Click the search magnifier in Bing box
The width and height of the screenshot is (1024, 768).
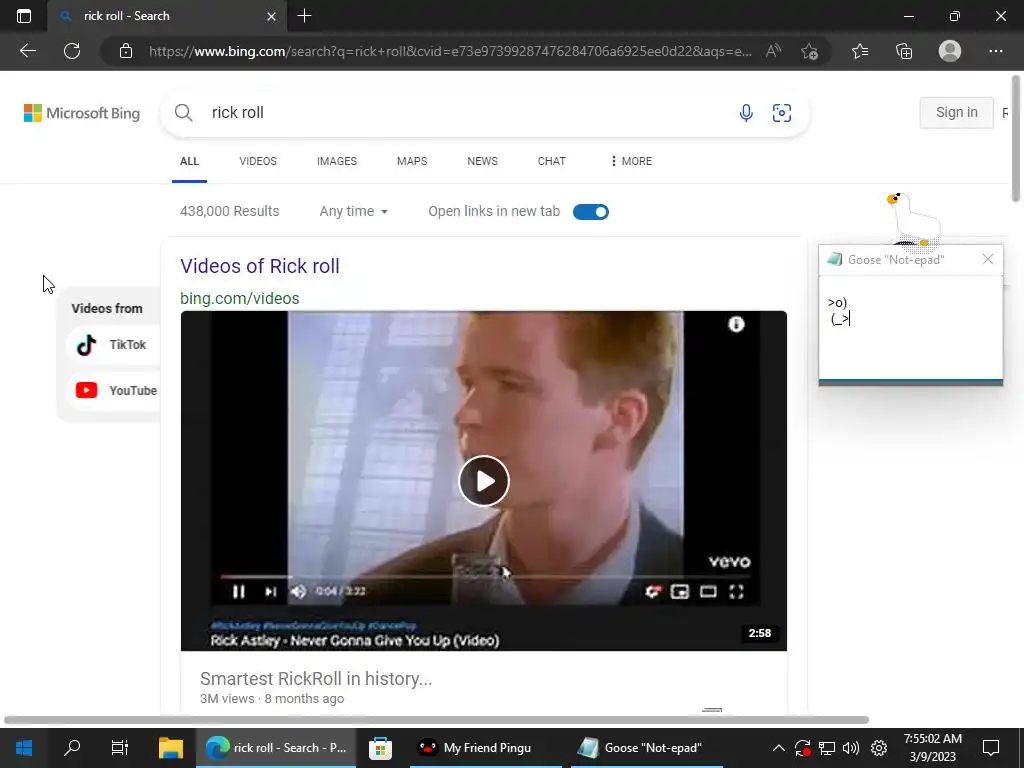tap(184, 113)
